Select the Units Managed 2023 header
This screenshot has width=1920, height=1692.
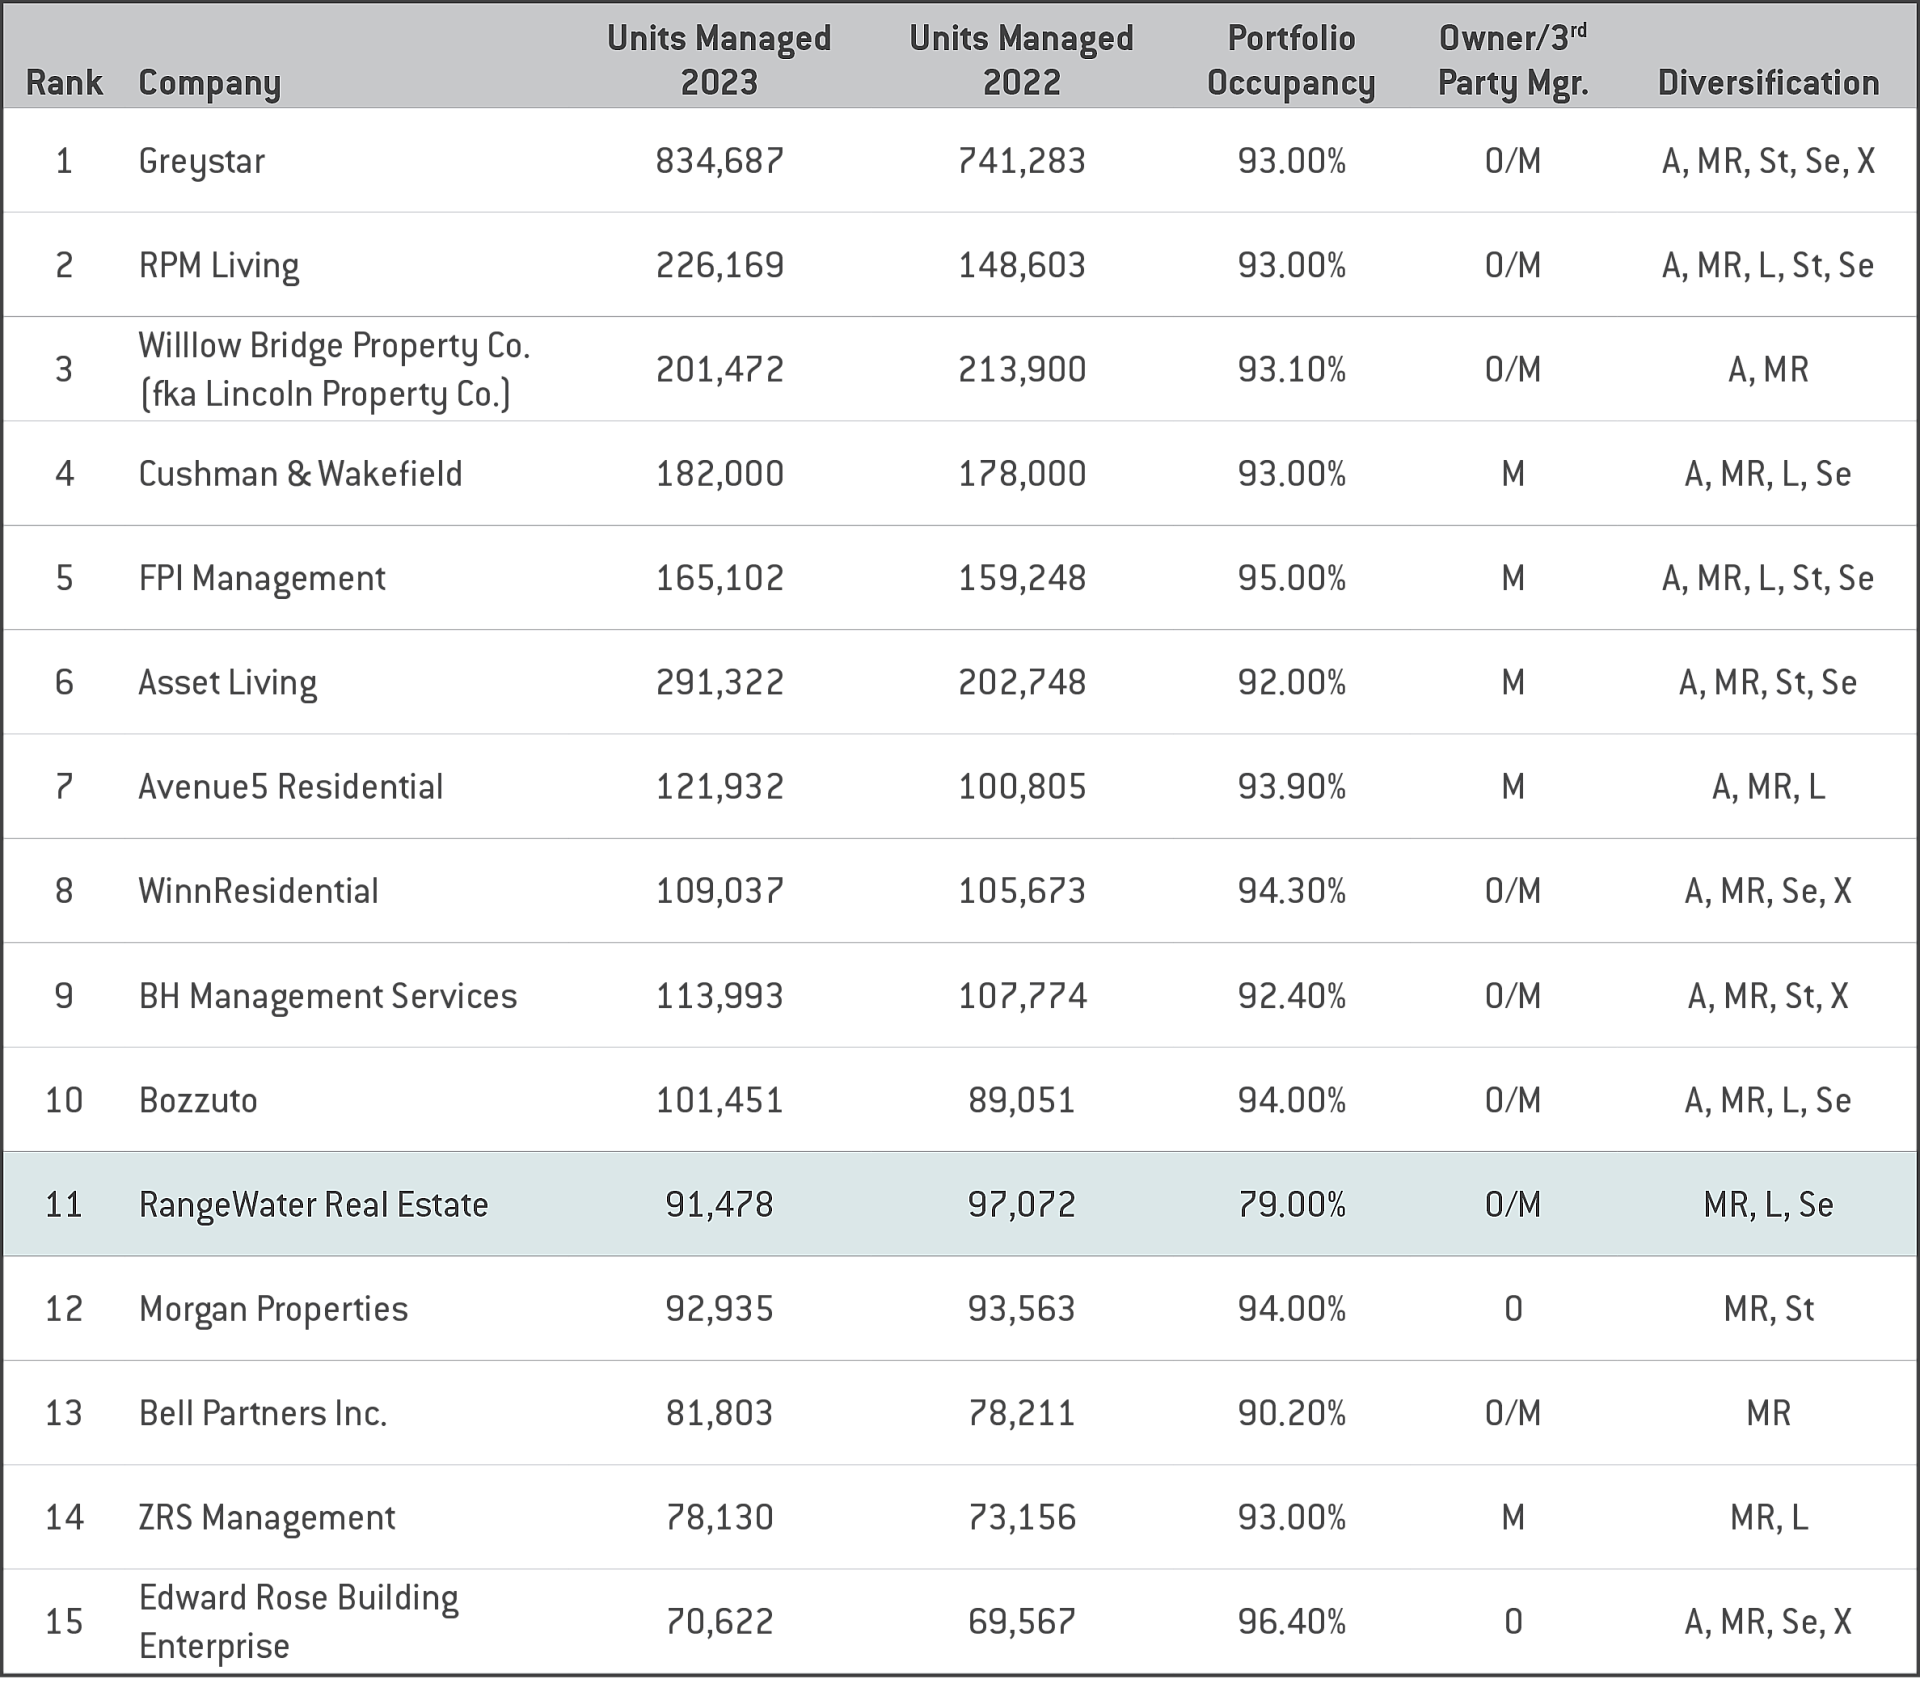[x=719, y=60]
